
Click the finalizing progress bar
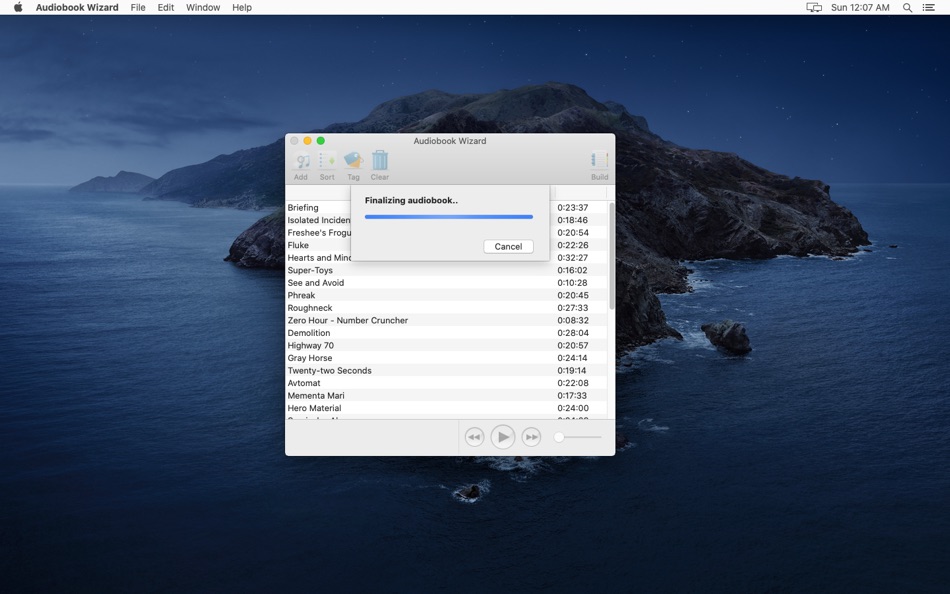(x=449, y=216)
